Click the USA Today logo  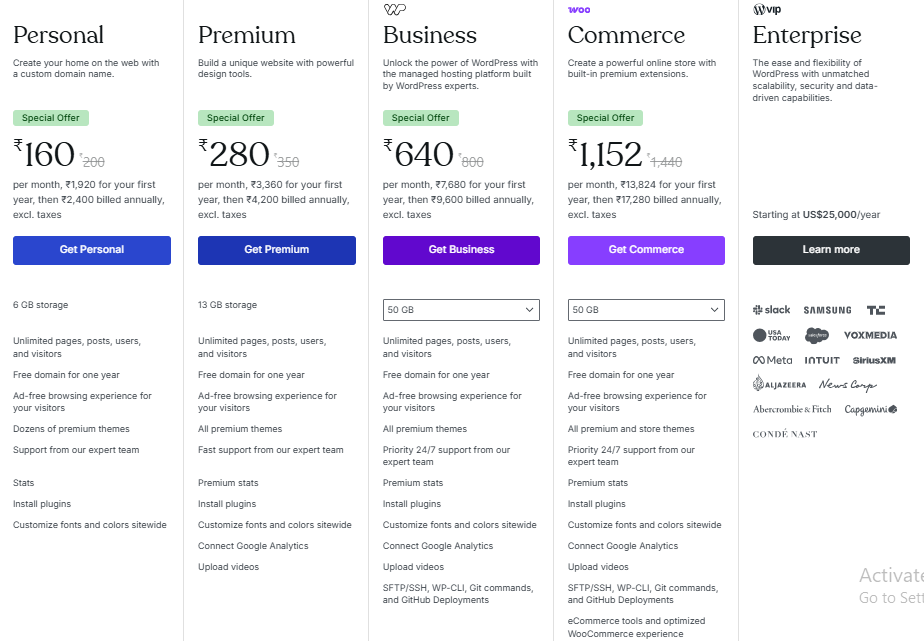[x=770, y=335]
